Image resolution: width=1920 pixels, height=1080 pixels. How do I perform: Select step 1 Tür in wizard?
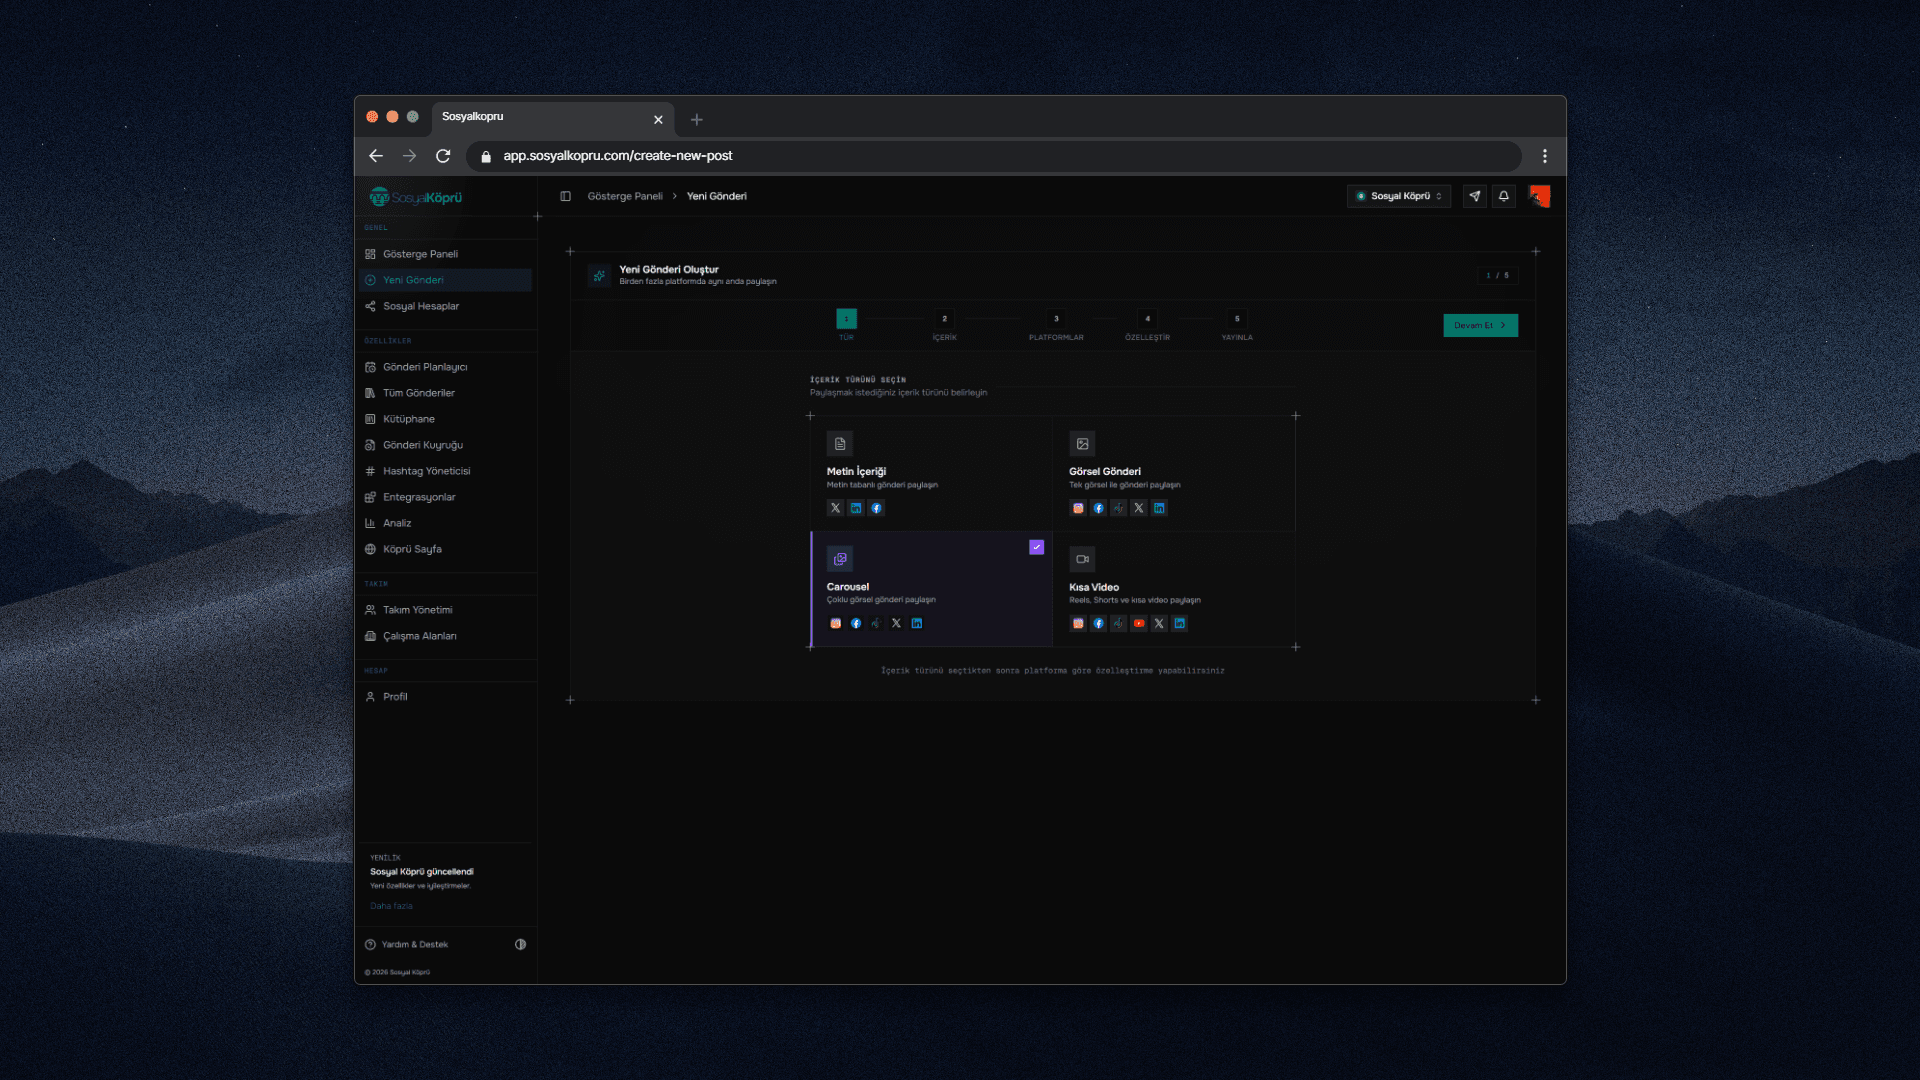click(846, 325)
